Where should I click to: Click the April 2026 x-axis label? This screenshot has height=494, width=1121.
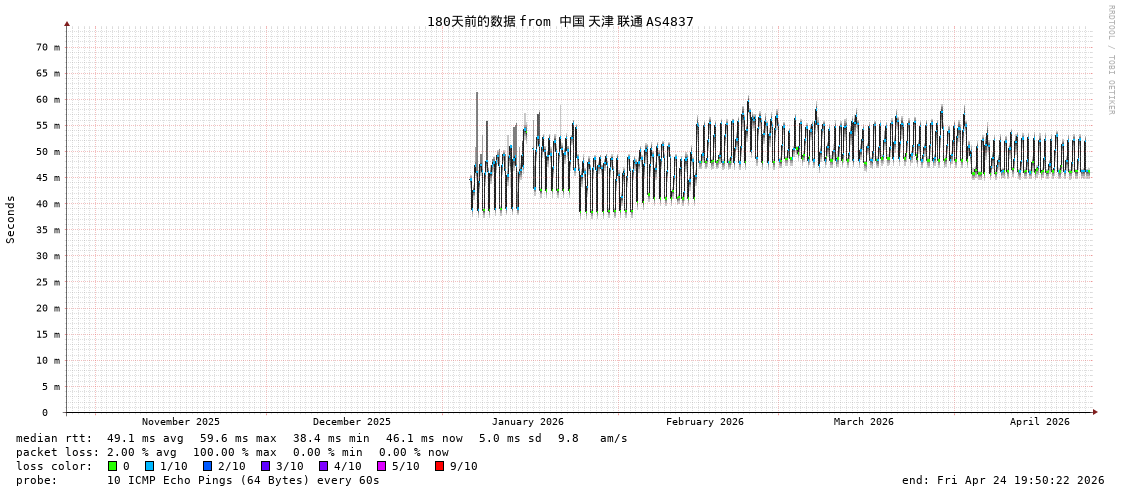click(1039, 422)
